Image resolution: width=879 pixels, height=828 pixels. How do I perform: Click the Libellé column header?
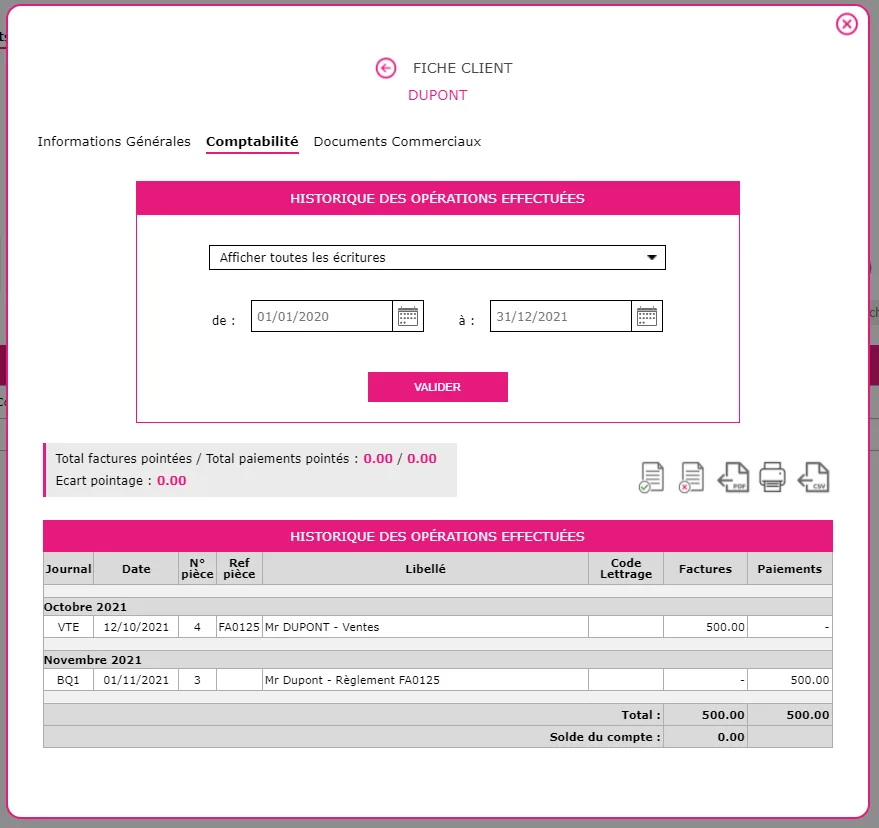pyautogui.click(x=425, y=568)
